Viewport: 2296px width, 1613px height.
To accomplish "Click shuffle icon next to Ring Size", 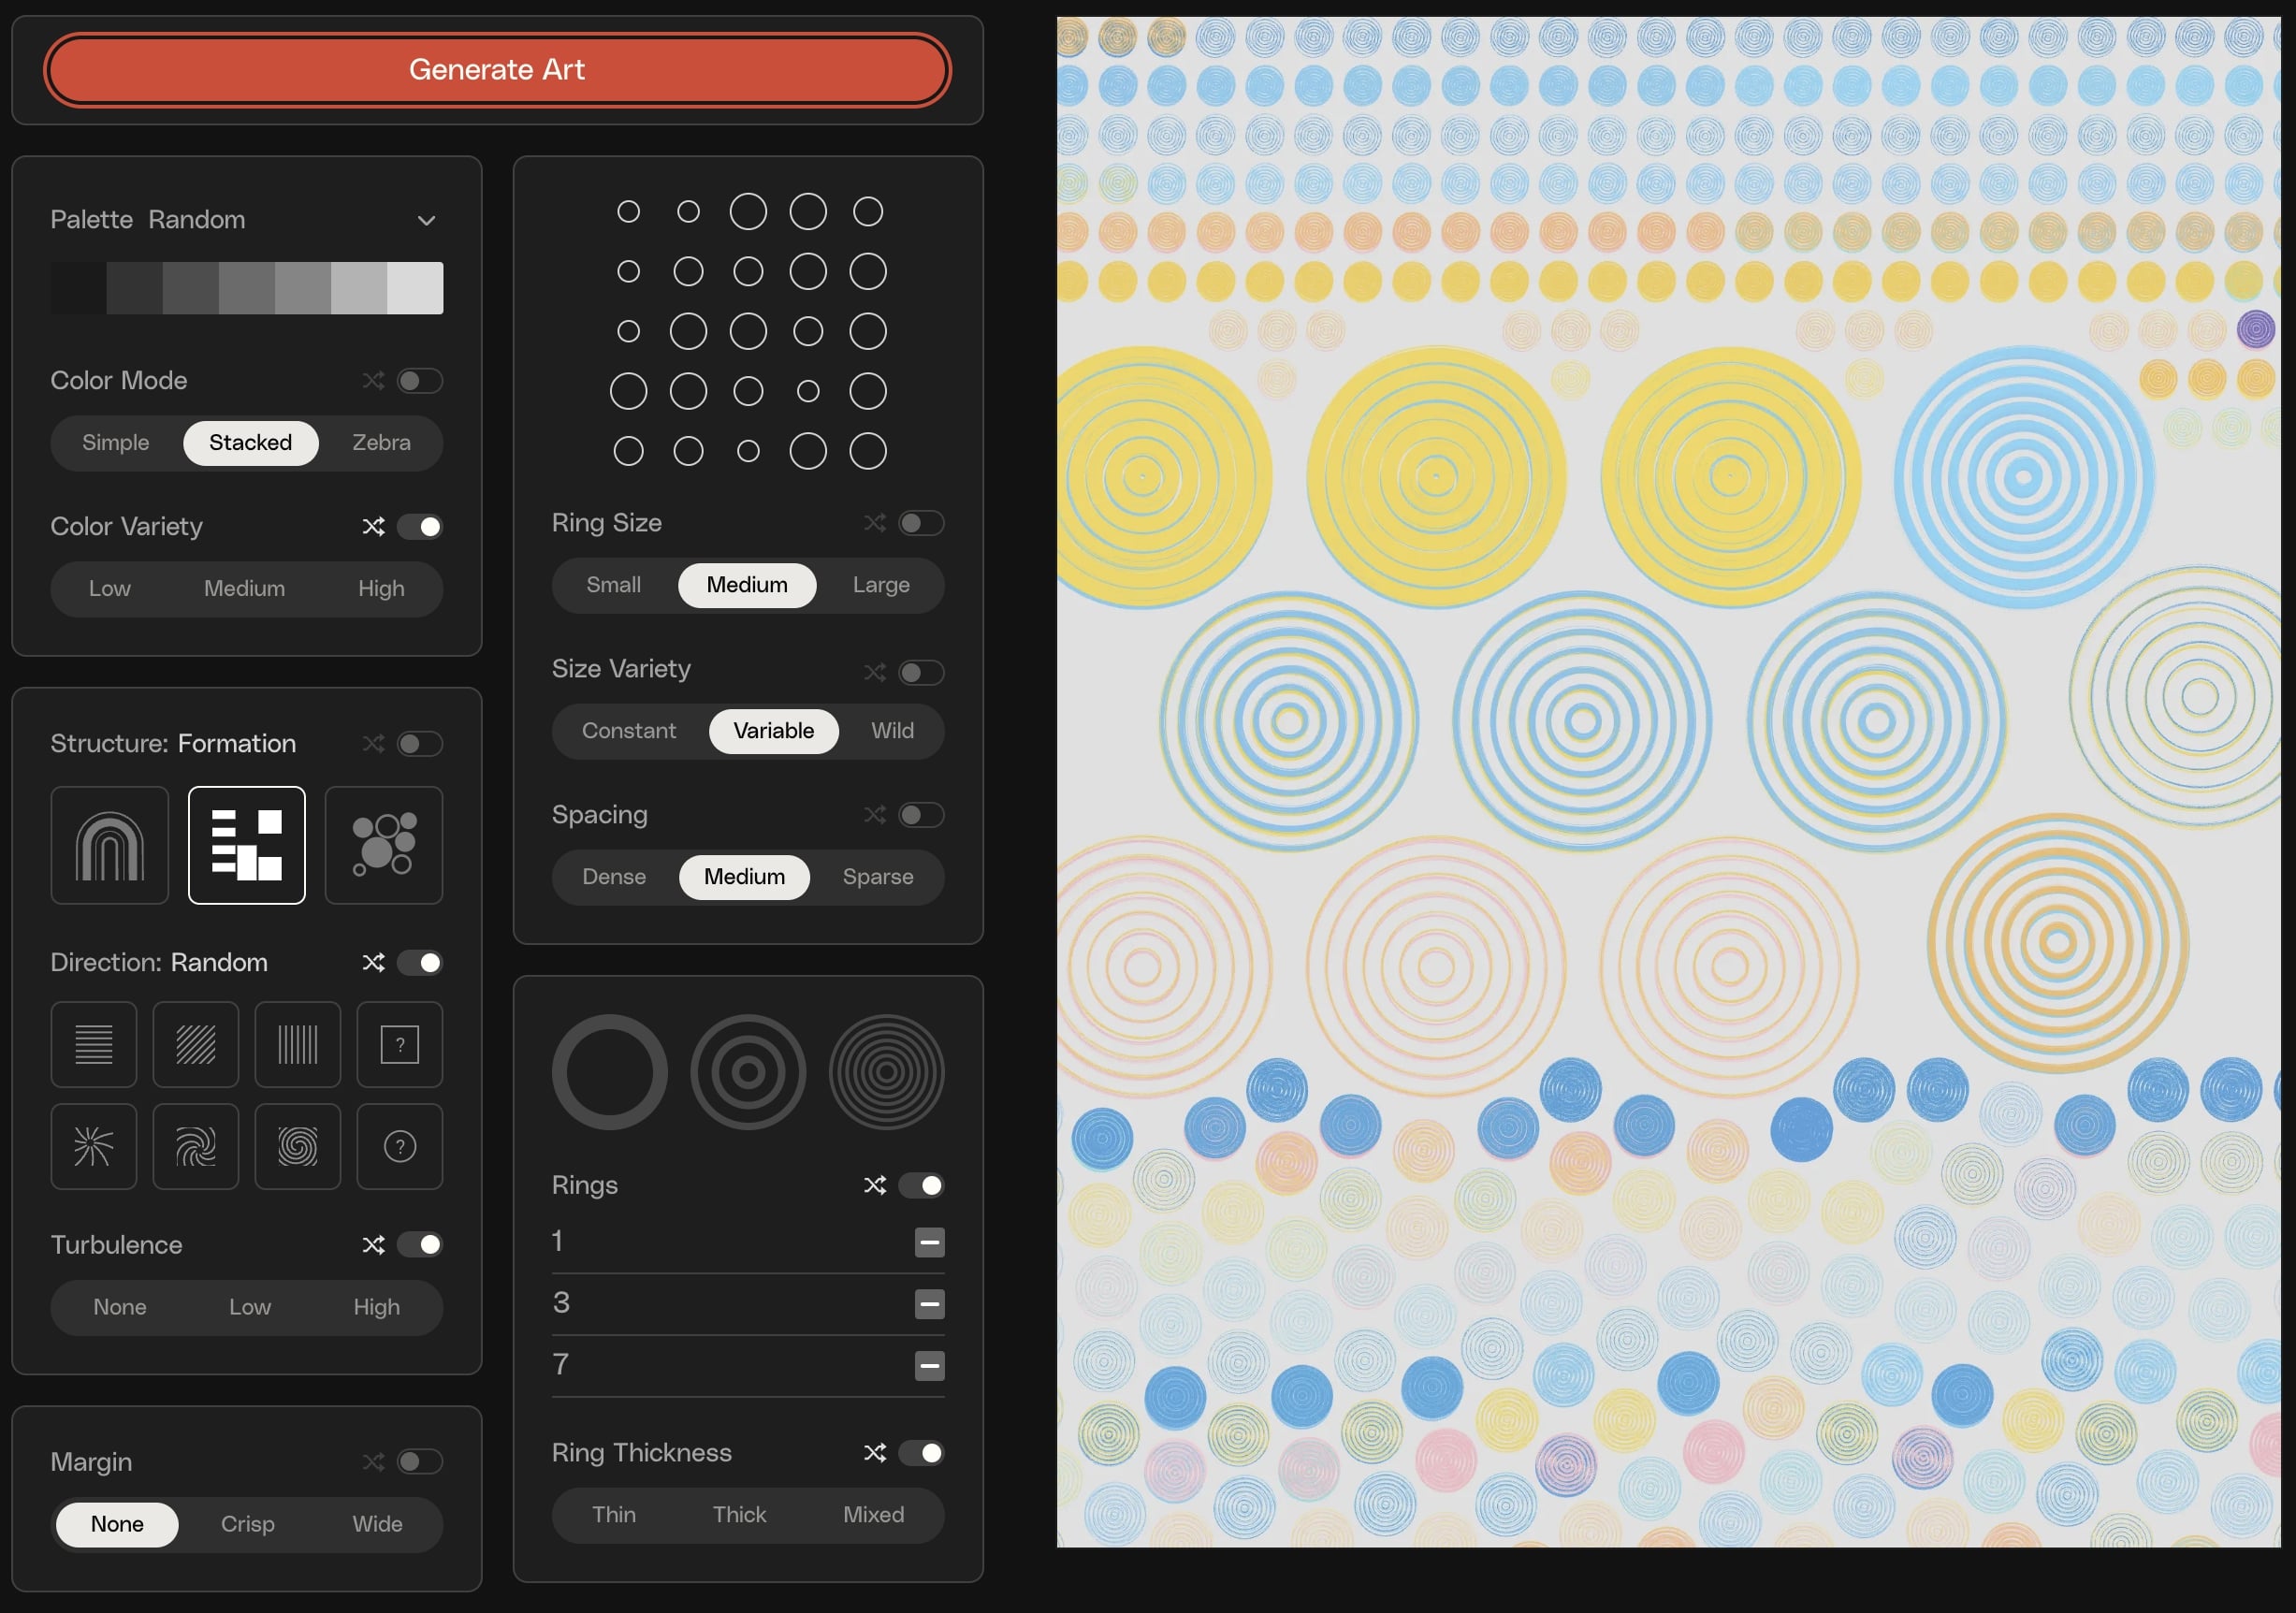I will (875, 522).
